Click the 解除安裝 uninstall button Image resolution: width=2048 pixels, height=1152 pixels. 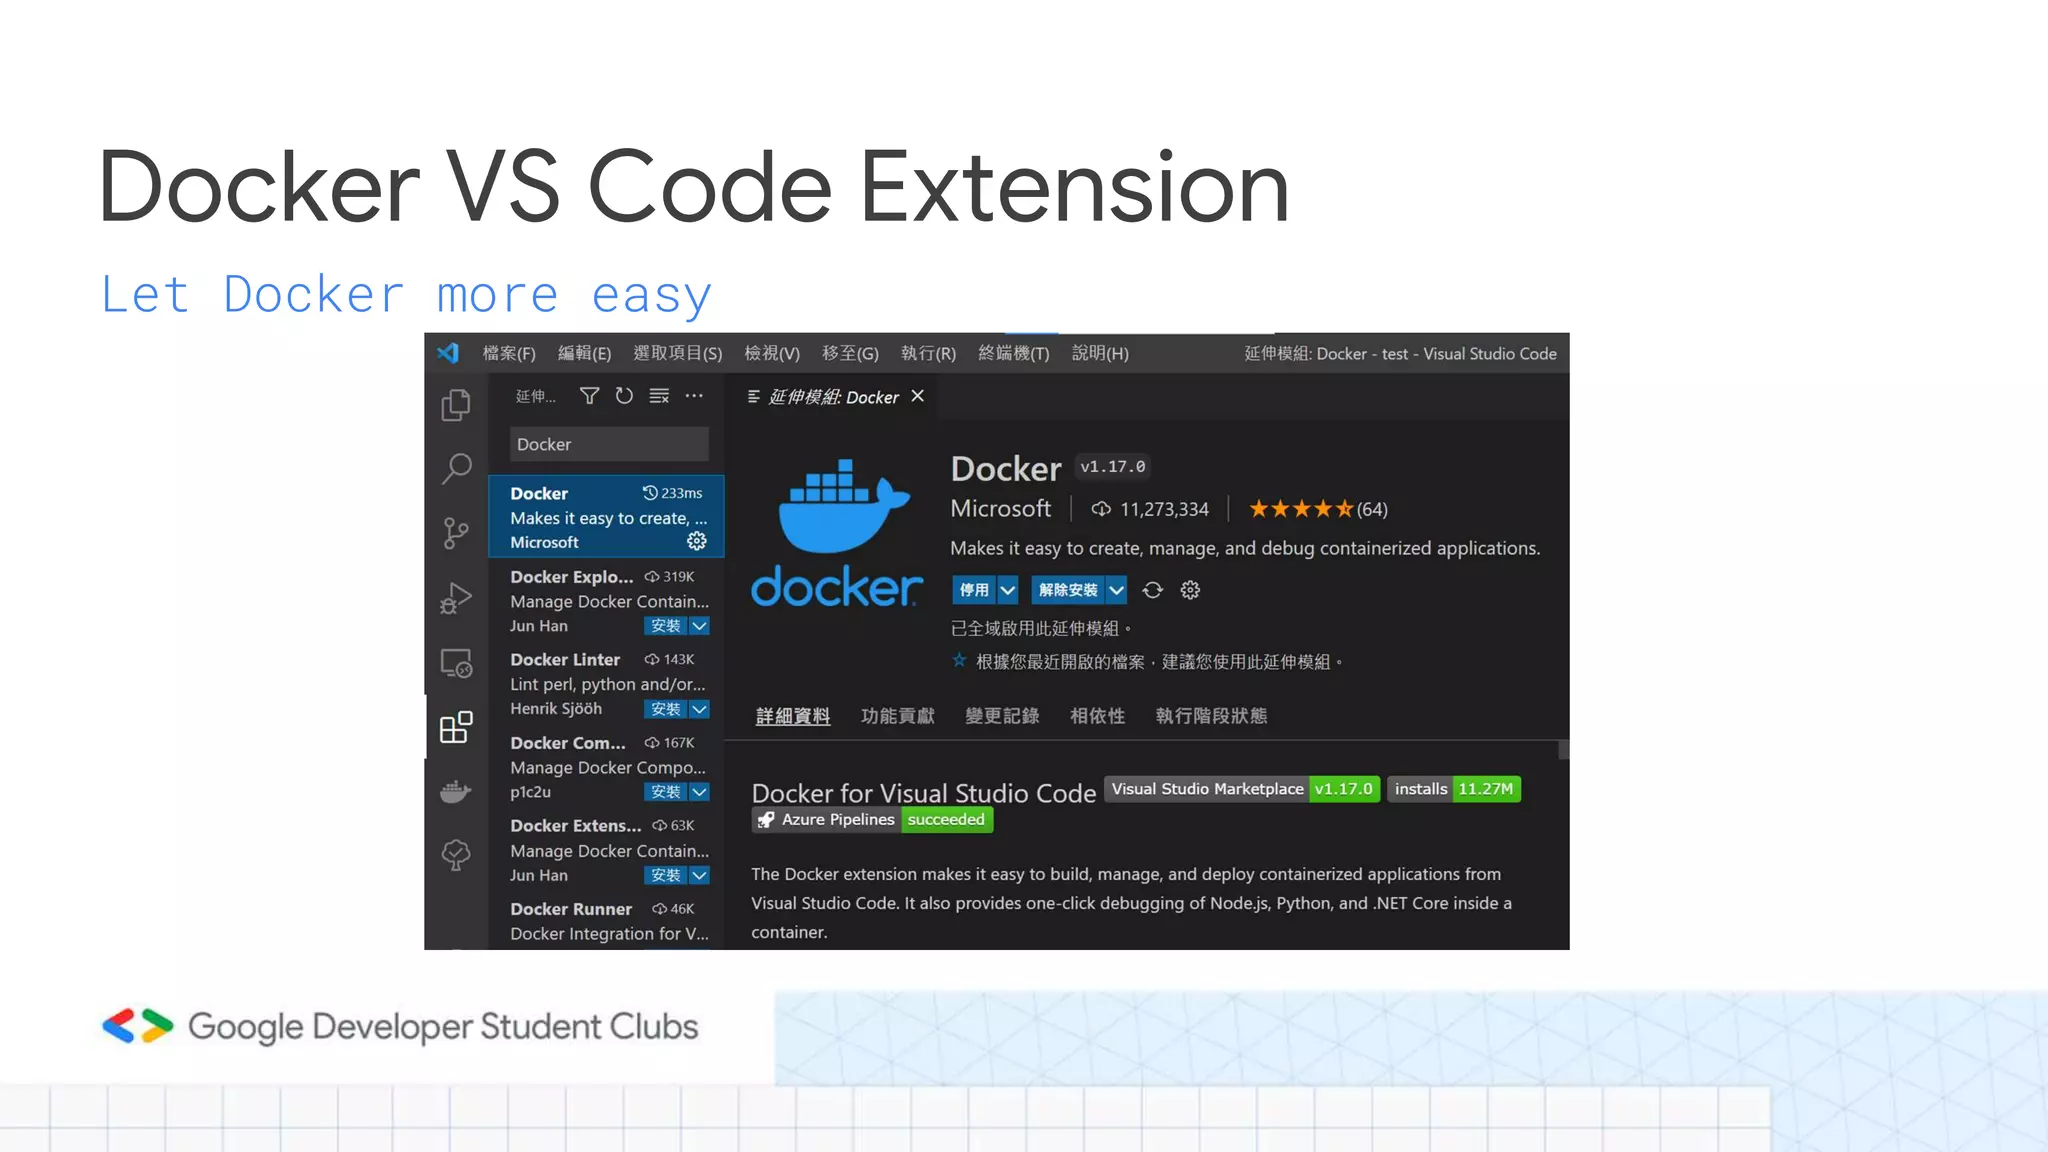click(x=1068, y=590)
